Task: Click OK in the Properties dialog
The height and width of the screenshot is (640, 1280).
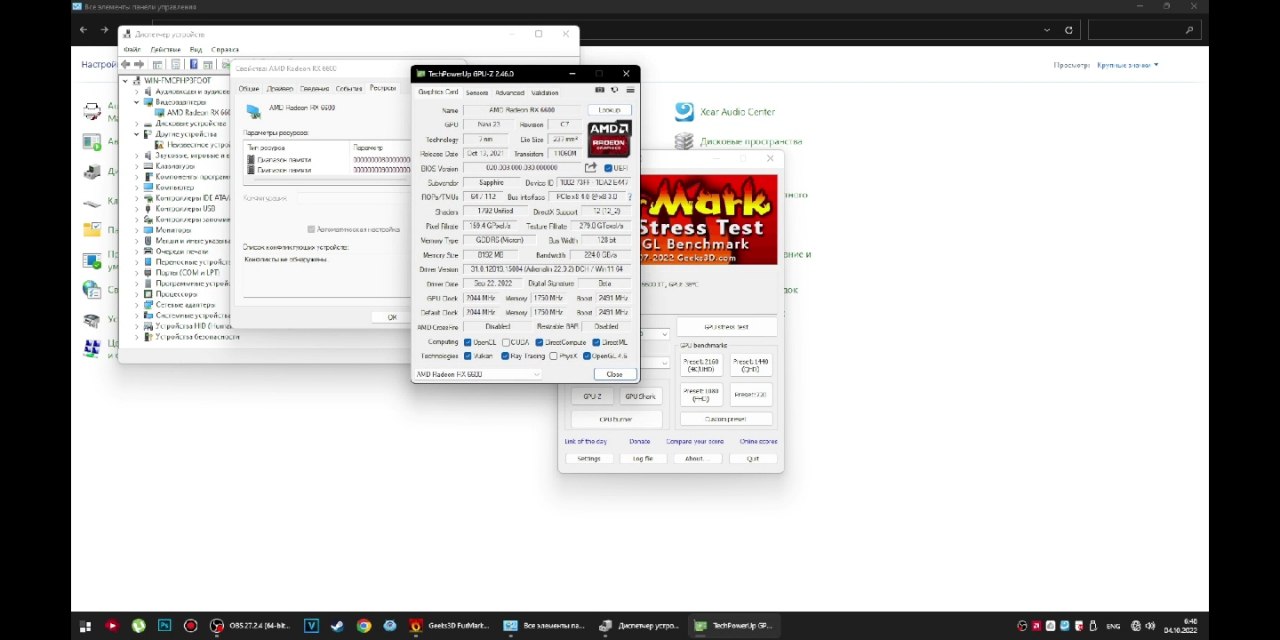Action: (392, 317)
